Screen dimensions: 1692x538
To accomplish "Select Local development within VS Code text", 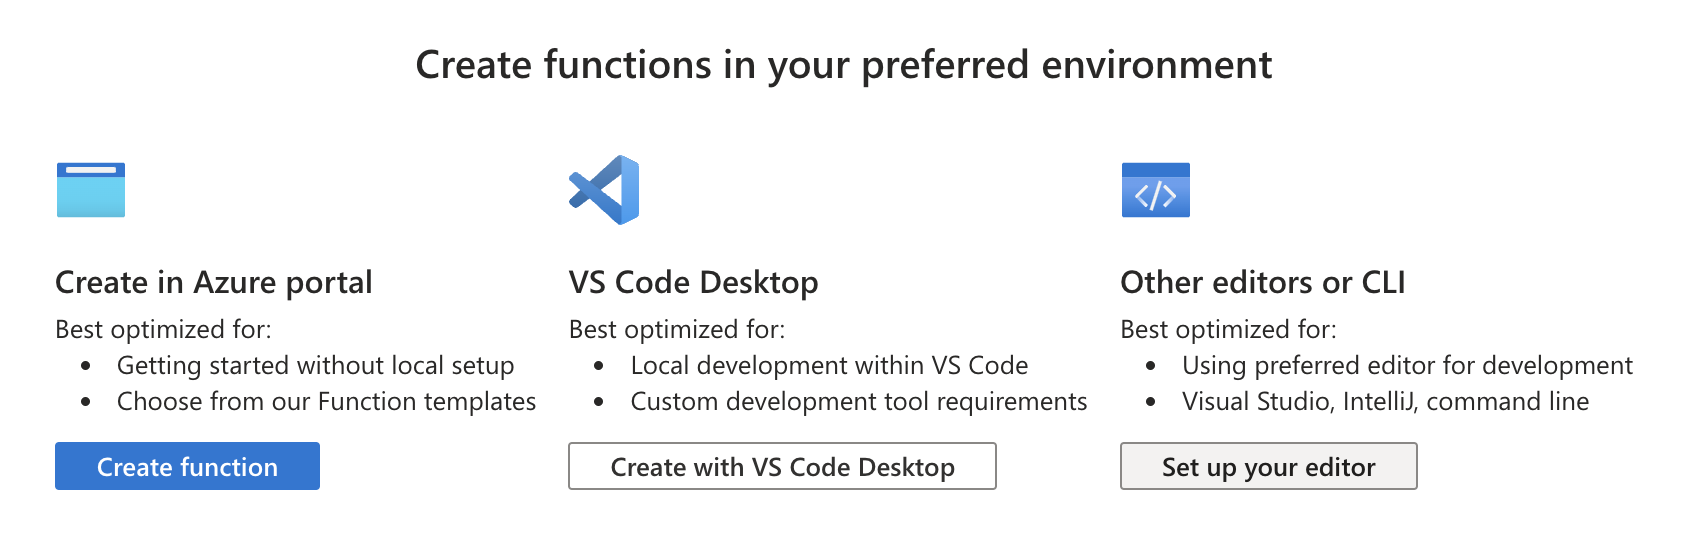I will (x=829, y=366).
